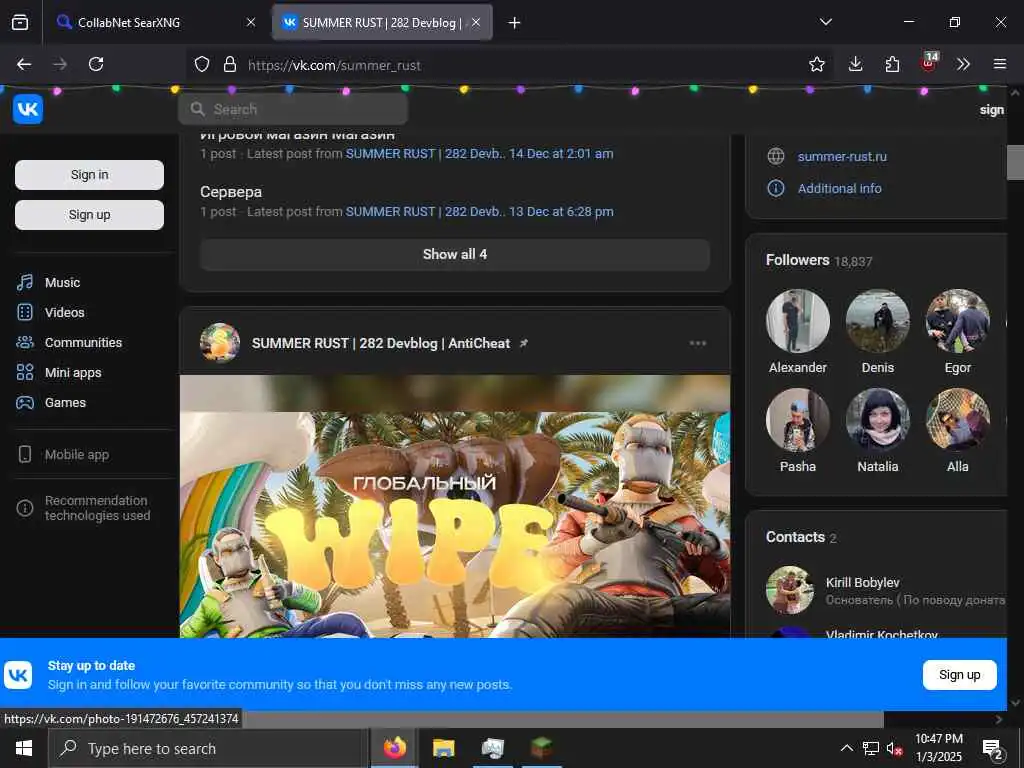Open latest post link dated 13 Dec
1024x768 pixels.
479,212
